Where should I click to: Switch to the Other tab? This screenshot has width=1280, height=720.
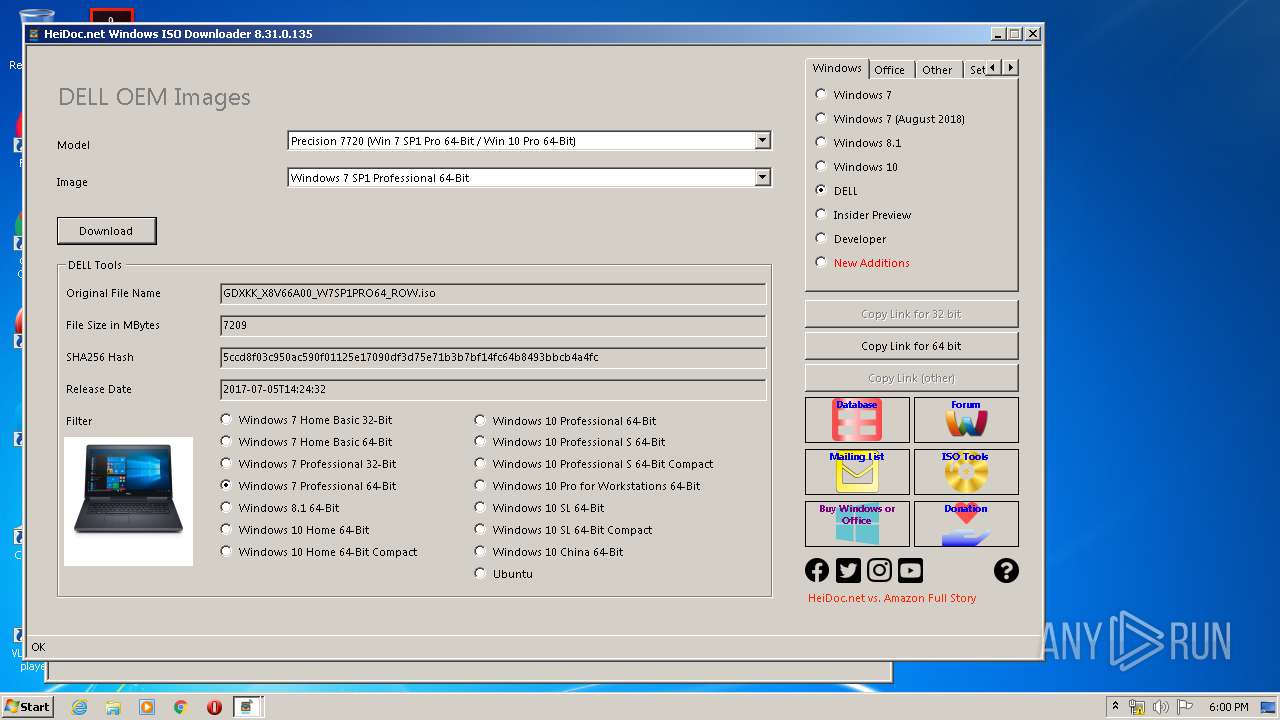click(x=937, y=70)
